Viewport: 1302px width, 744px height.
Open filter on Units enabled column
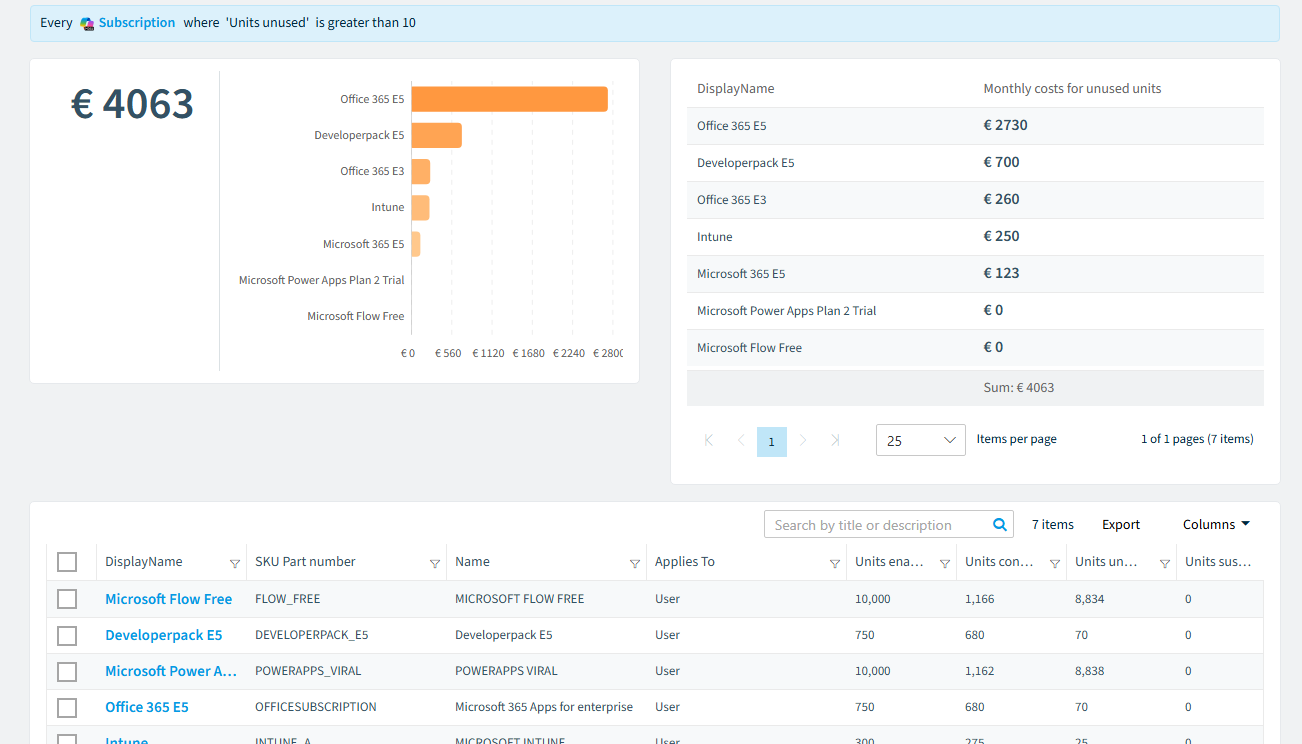[x=945, y=564]
